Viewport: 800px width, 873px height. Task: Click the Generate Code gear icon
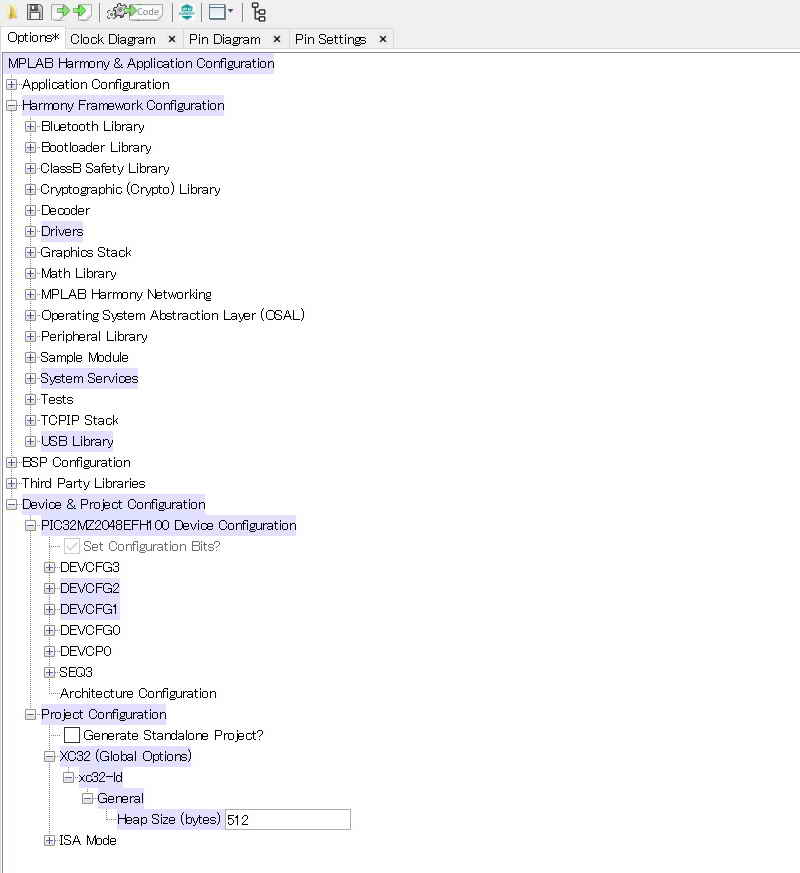(134, 12)
